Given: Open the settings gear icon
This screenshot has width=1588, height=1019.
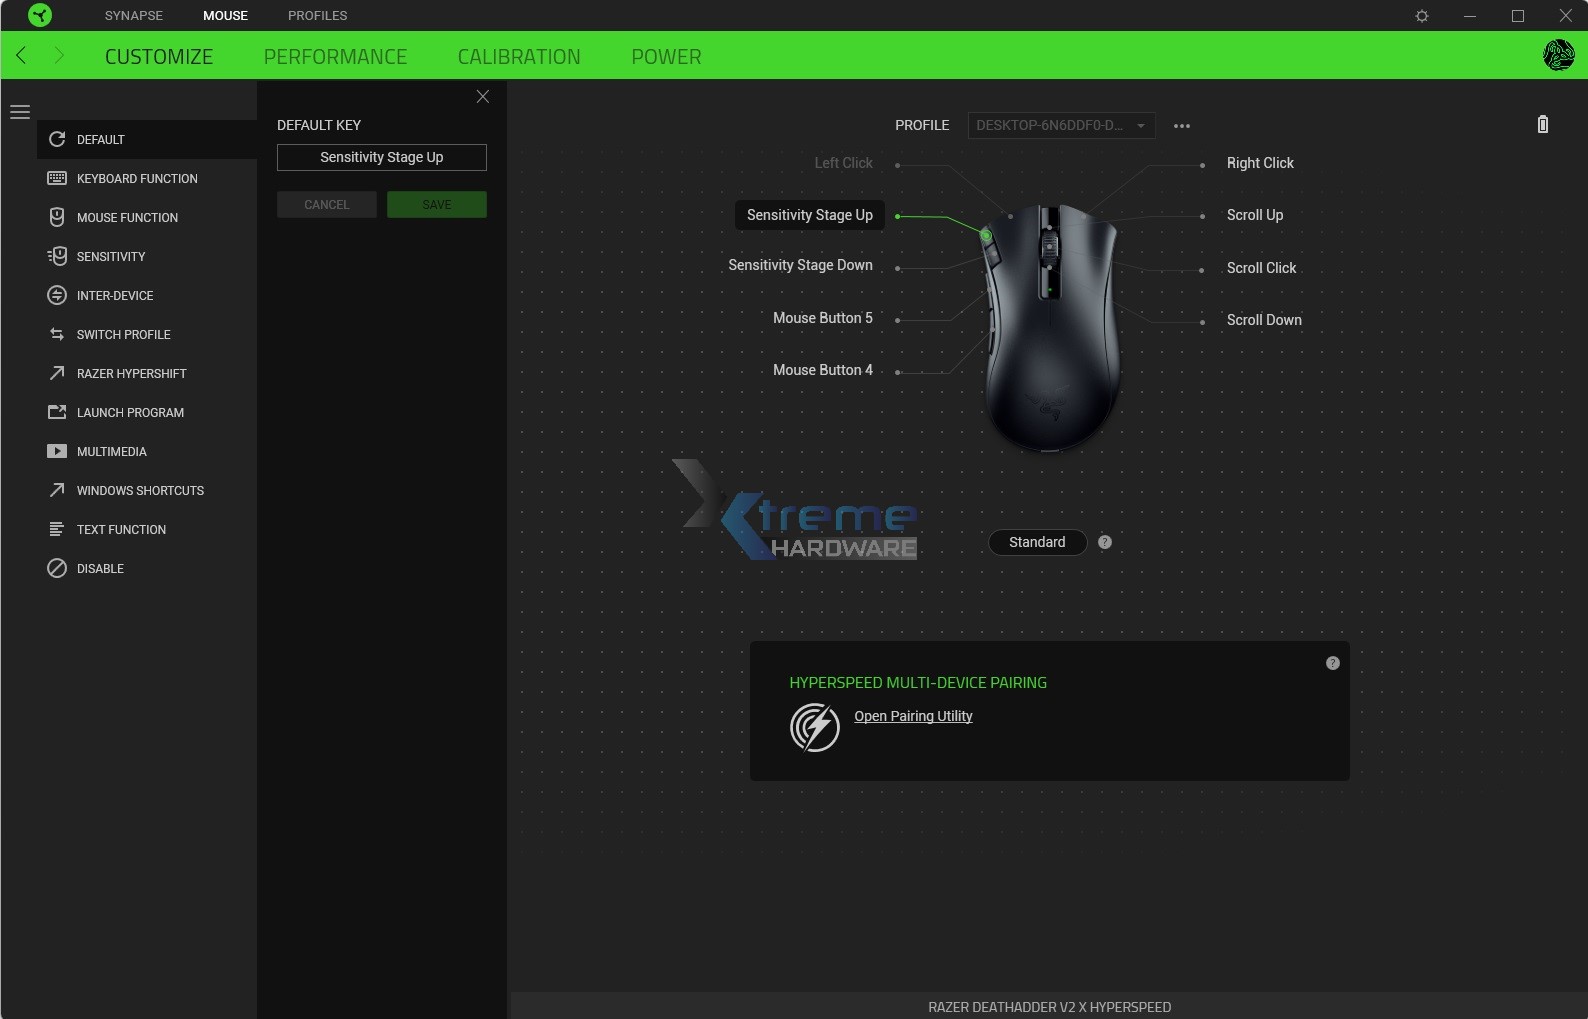Looking at the screenshot, I should tap(1421, 16).
